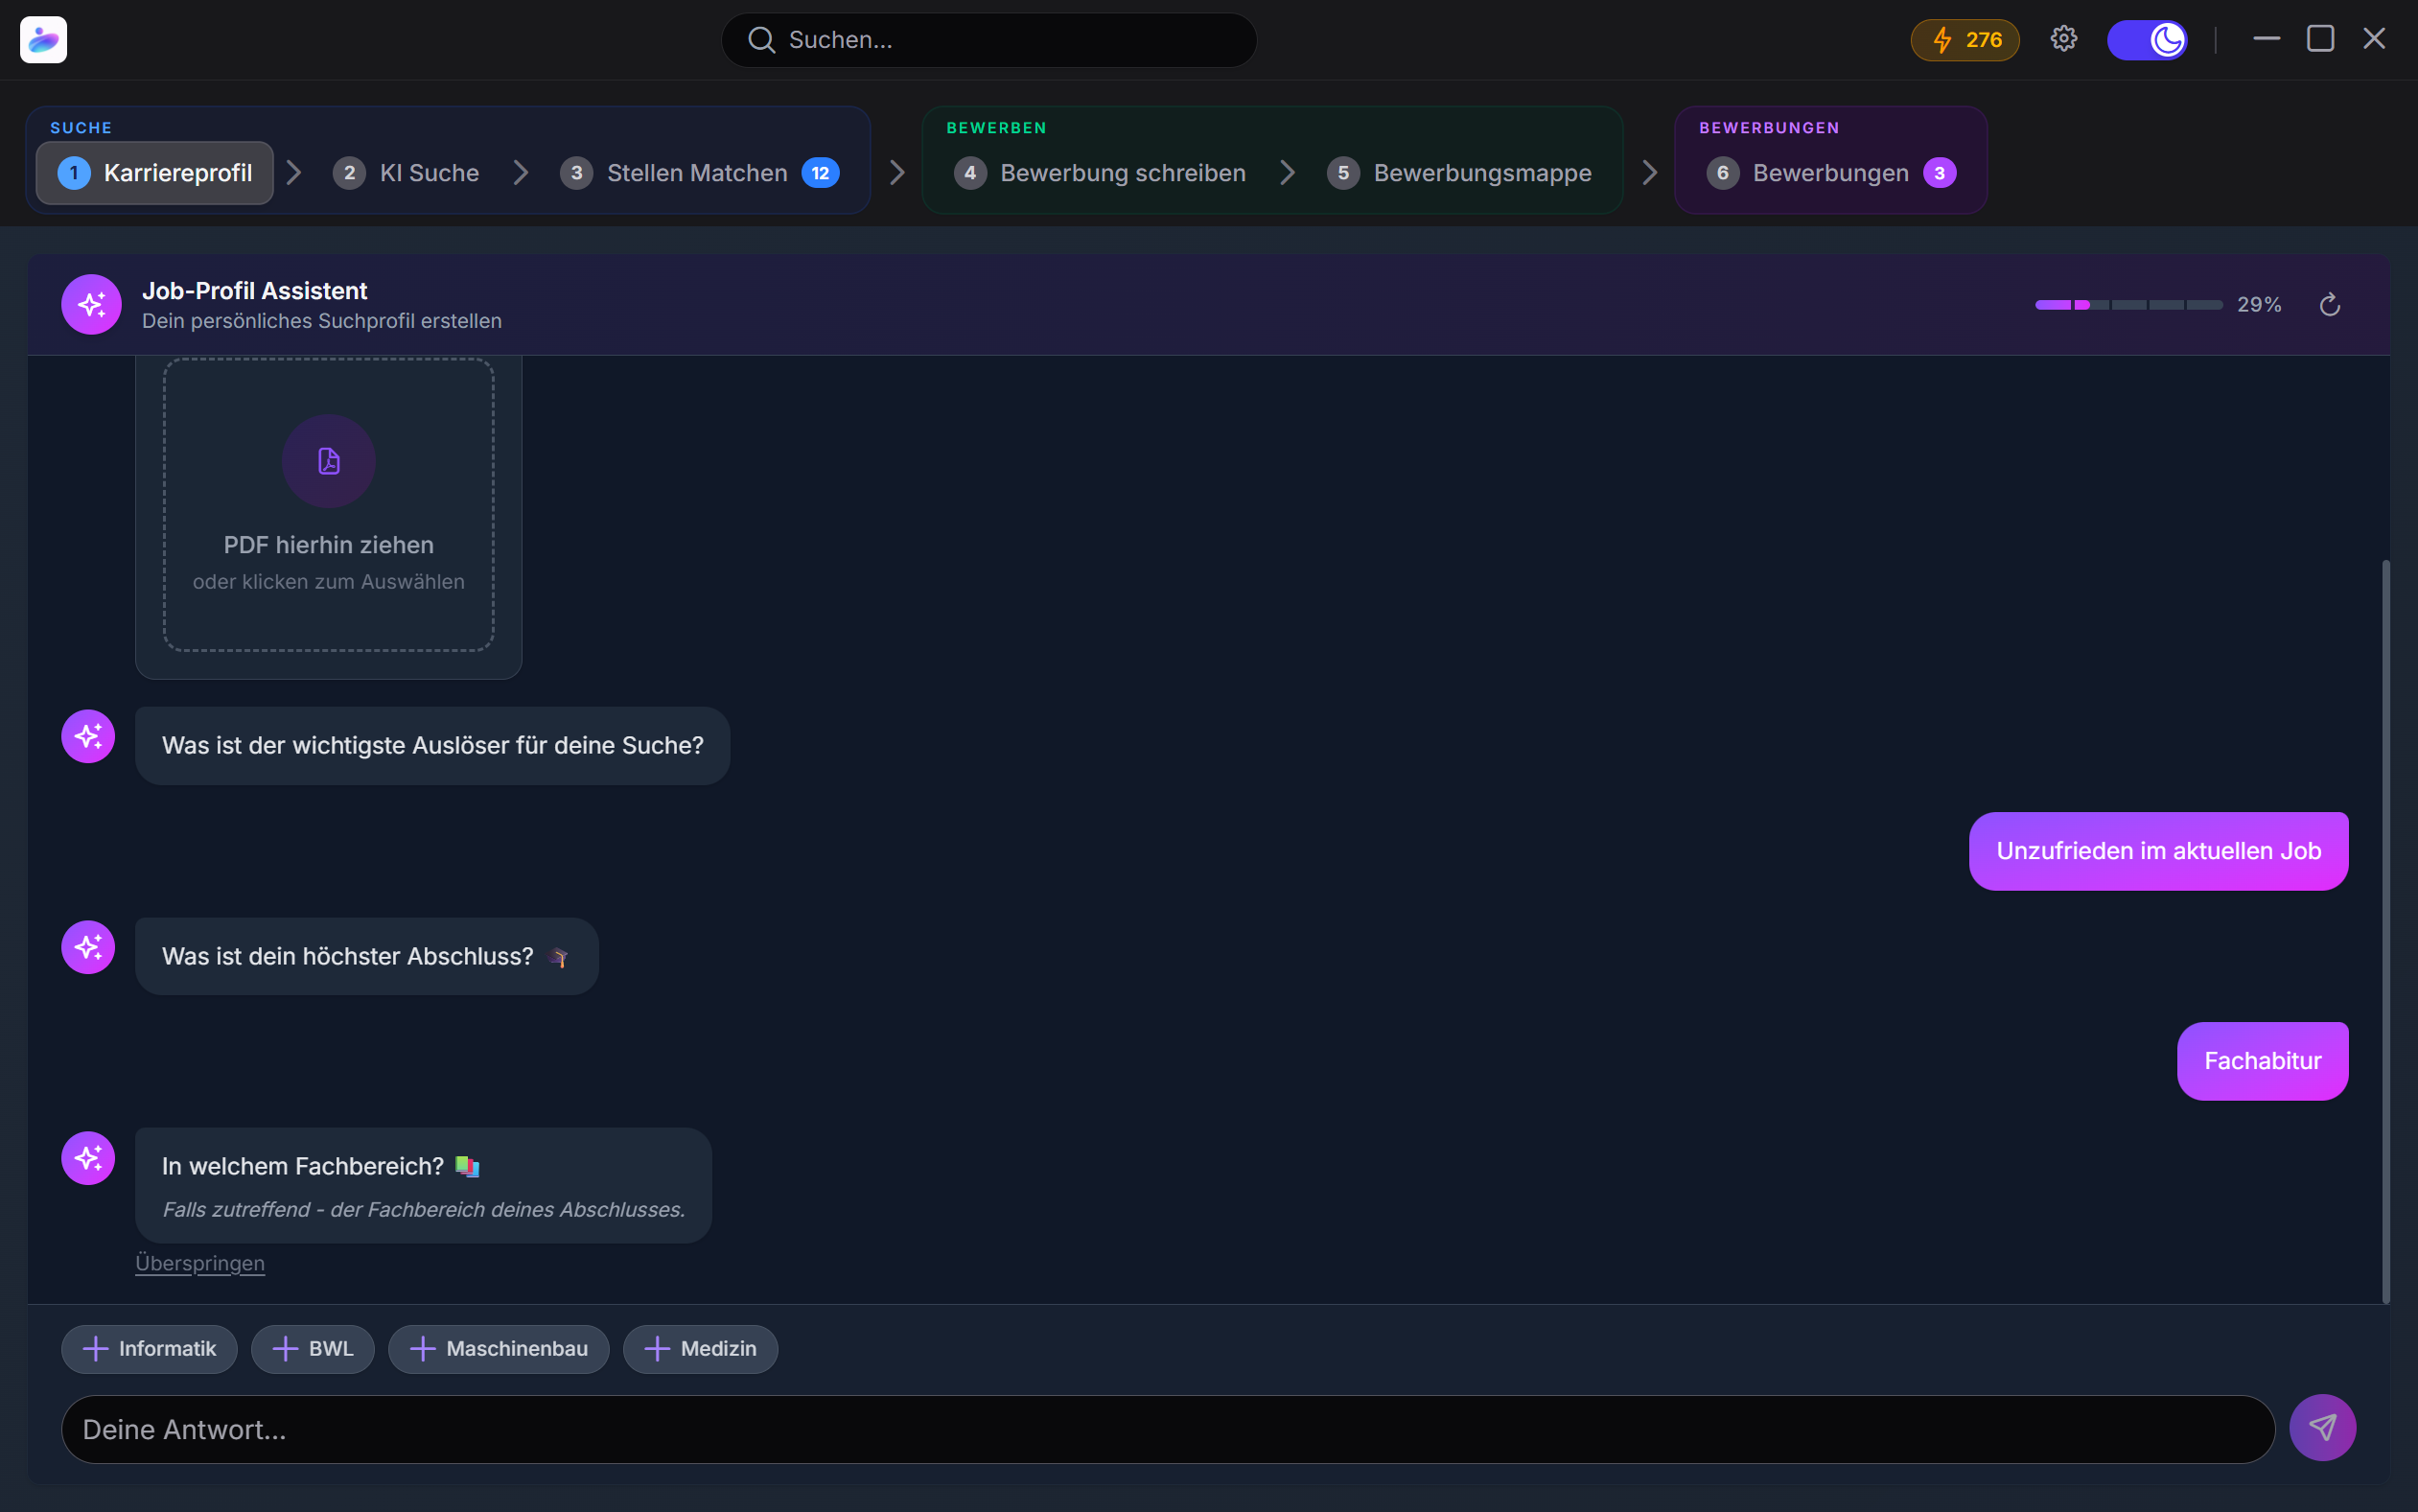Image resolution: width=2418 pixels, height=1512 pixels.
Task: Click step number 2 circle
Action: (349, 173)
